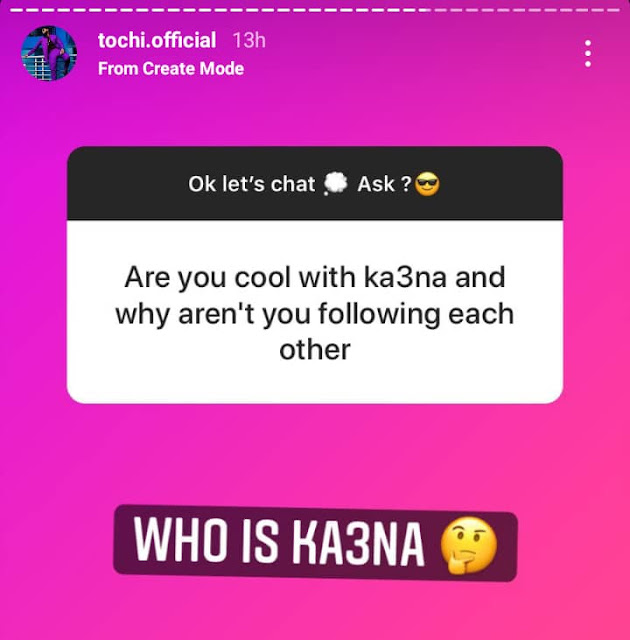The height and width of the screenshot is (640, 630).
Task: Click the middle story progress segment
Action: coord(315,10)
